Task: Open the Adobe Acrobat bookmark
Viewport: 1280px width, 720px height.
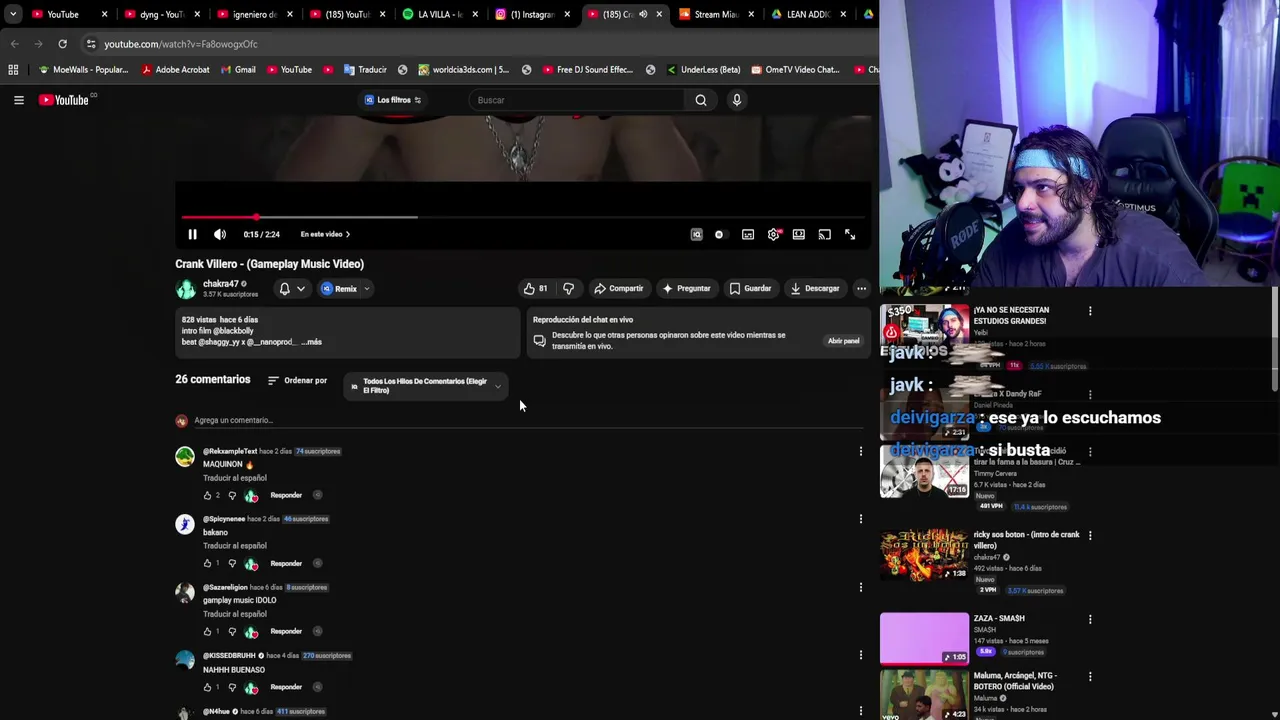Action: [175, 70]
